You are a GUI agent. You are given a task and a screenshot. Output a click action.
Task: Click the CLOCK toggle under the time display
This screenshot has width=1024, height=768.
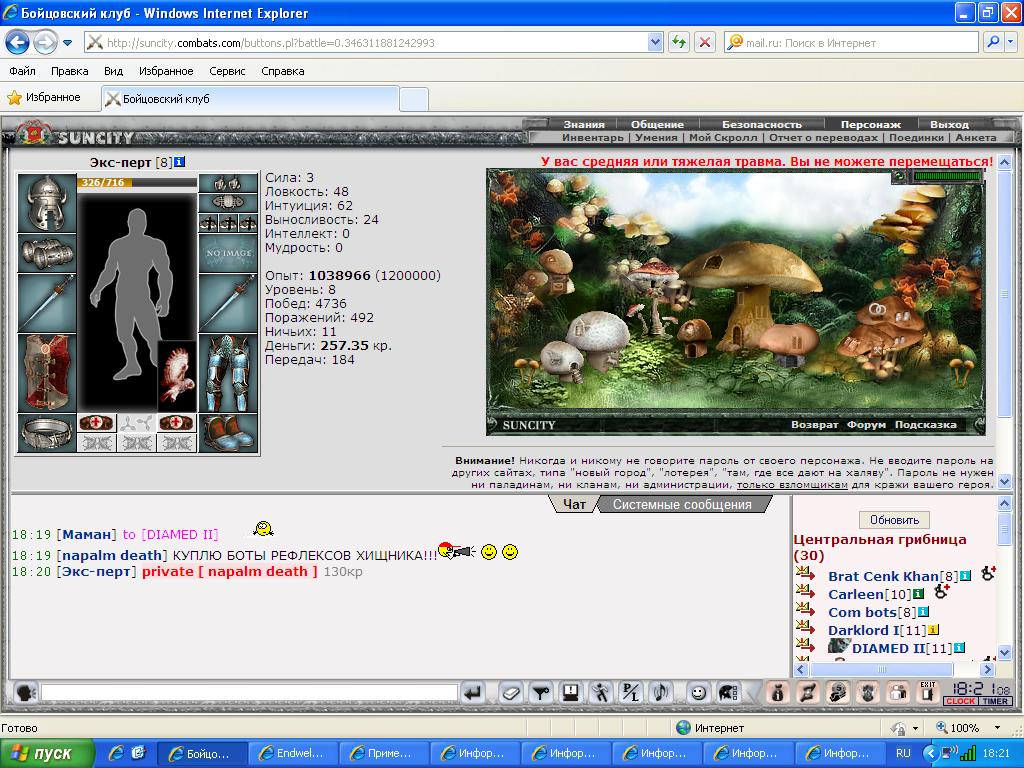(x=960, y=701)
